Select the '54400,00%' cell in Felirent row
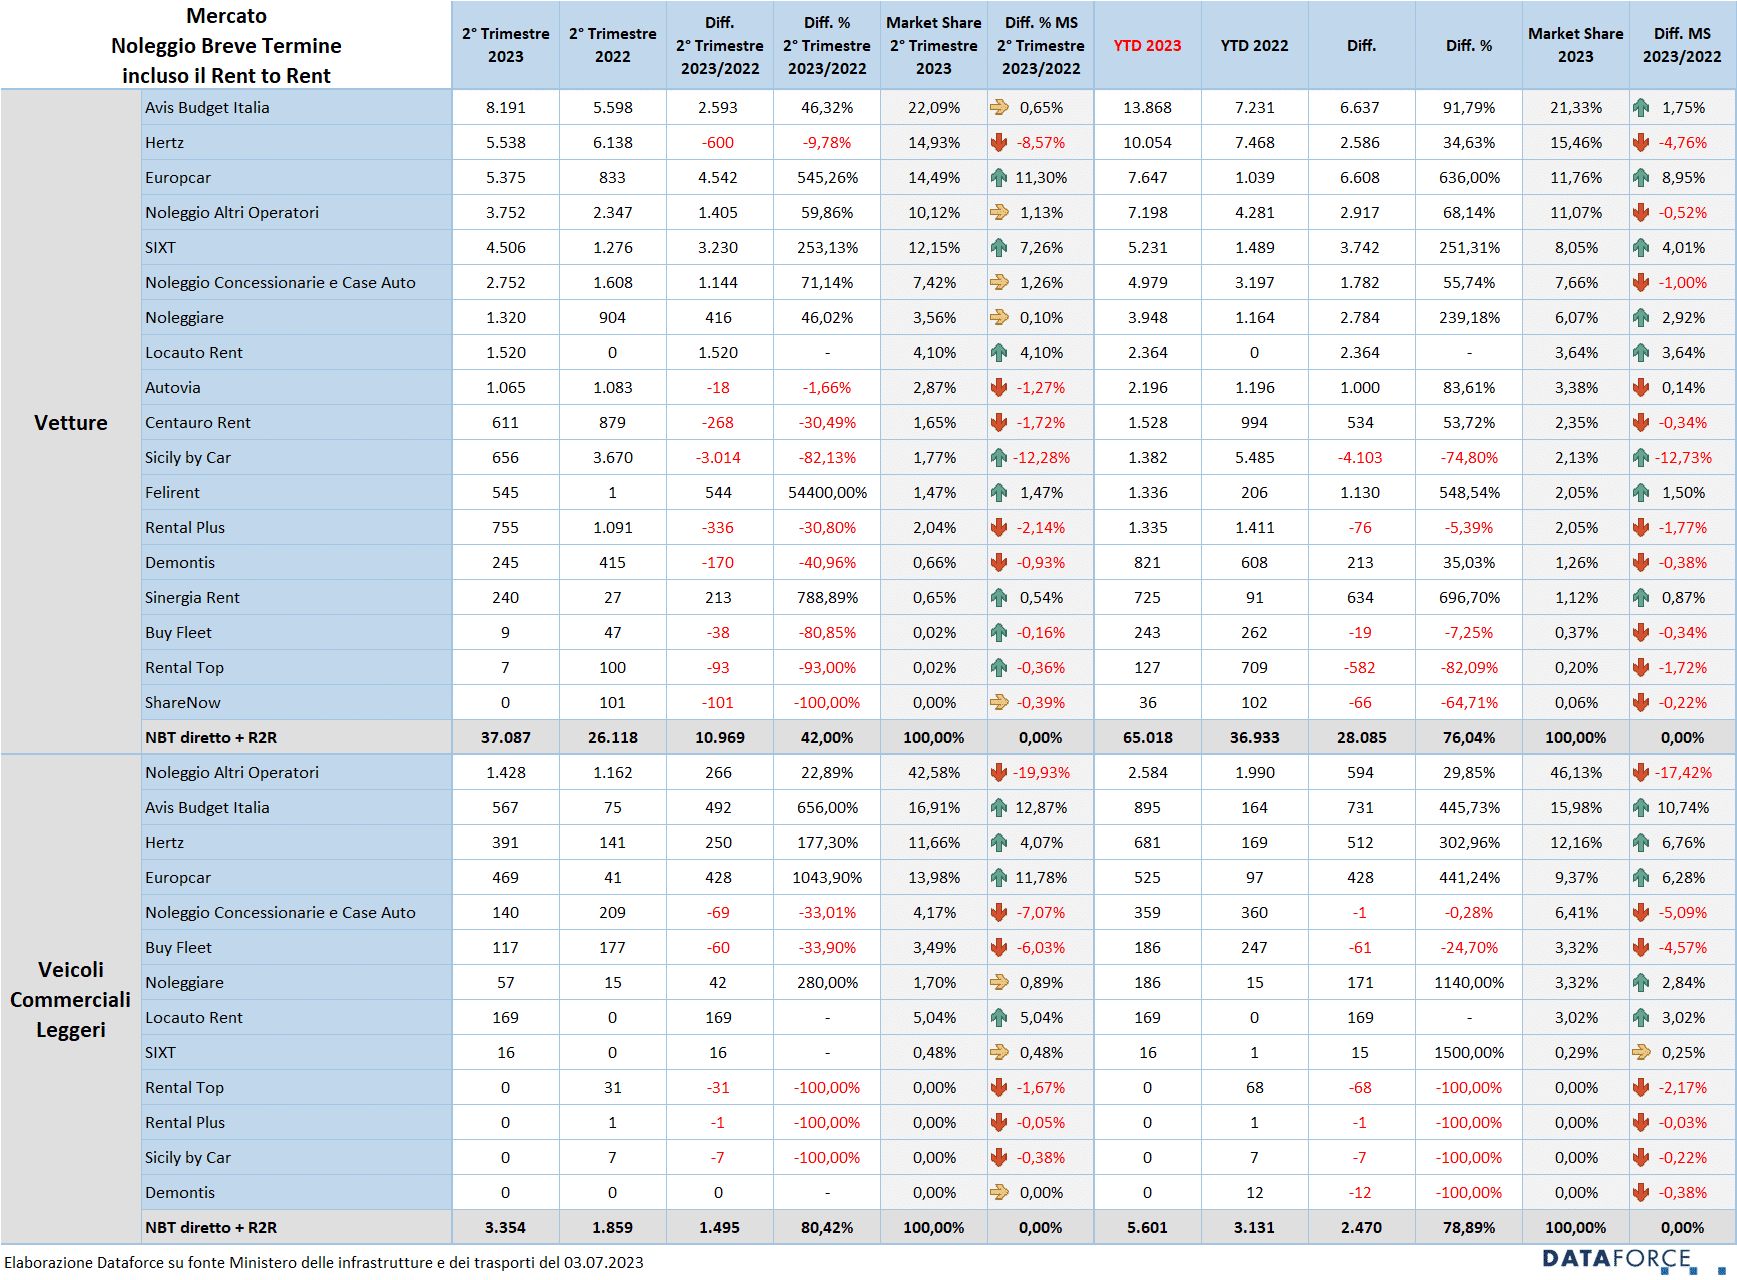The width and height of the screenshot is (1737, 1280). 827,492
